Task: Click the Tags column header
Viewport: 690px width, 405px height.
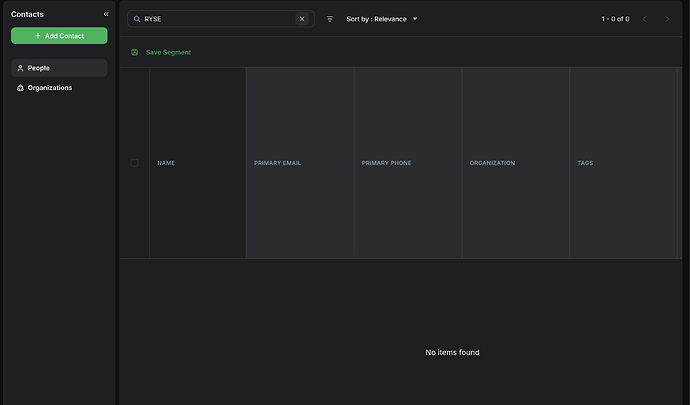Action: (585, 163)
